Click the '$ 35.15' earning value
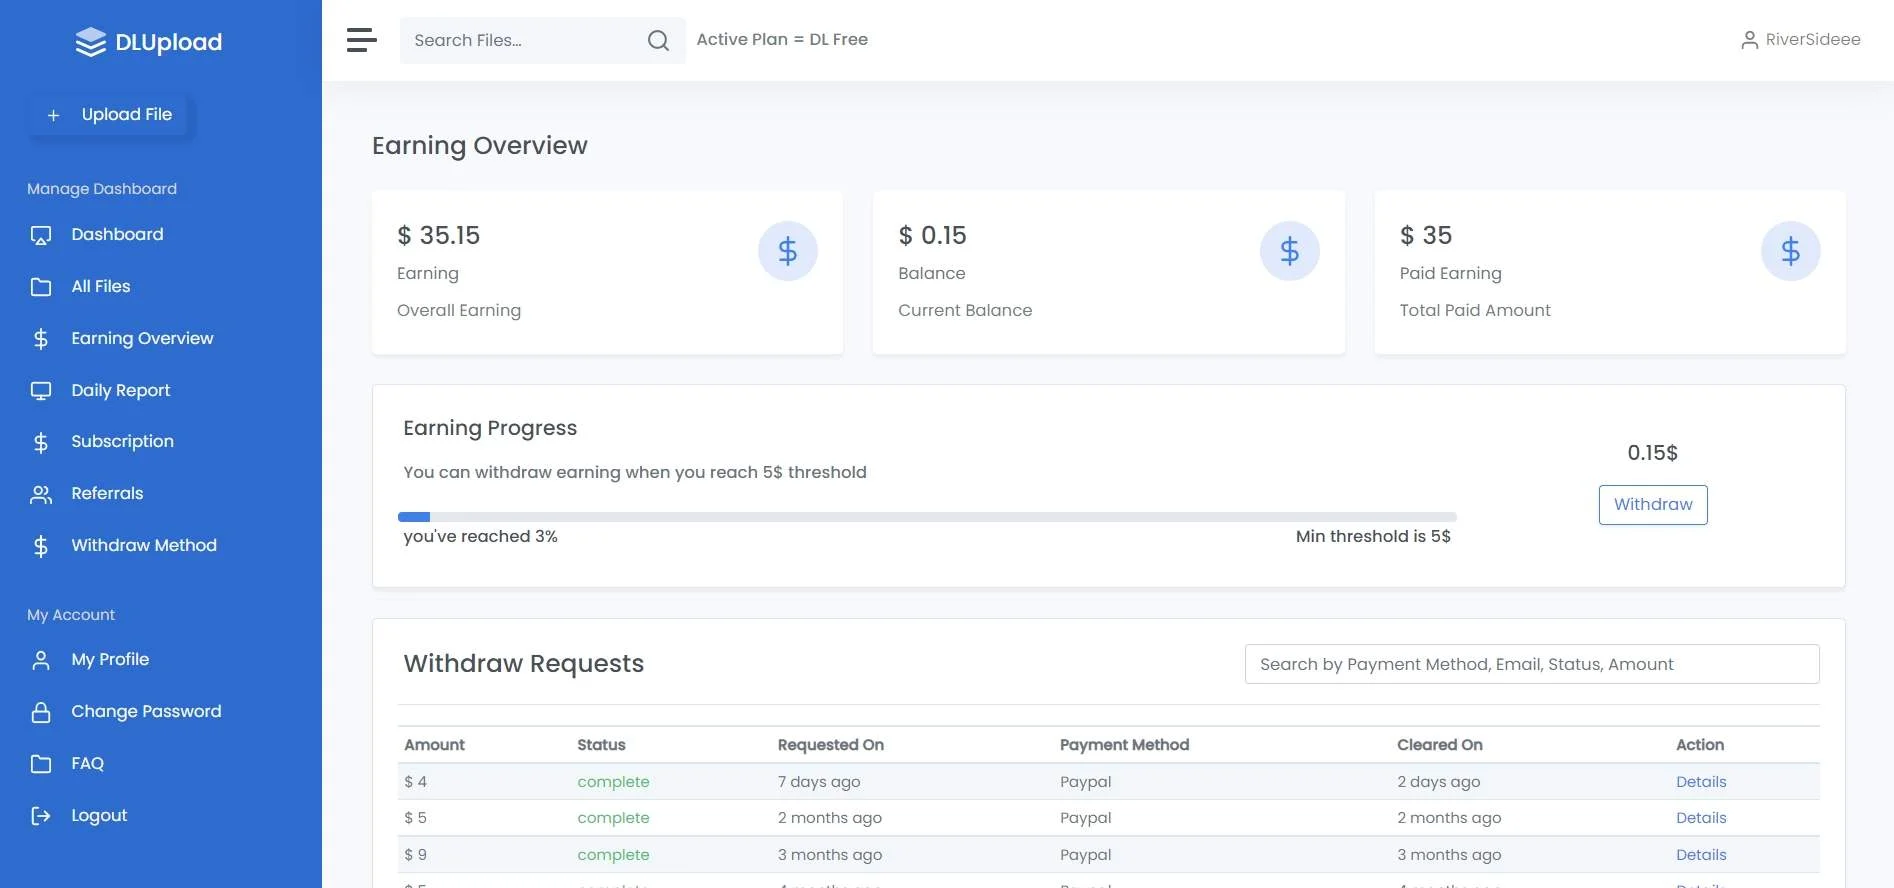The image size is (1894, 888). coord(438,235)
